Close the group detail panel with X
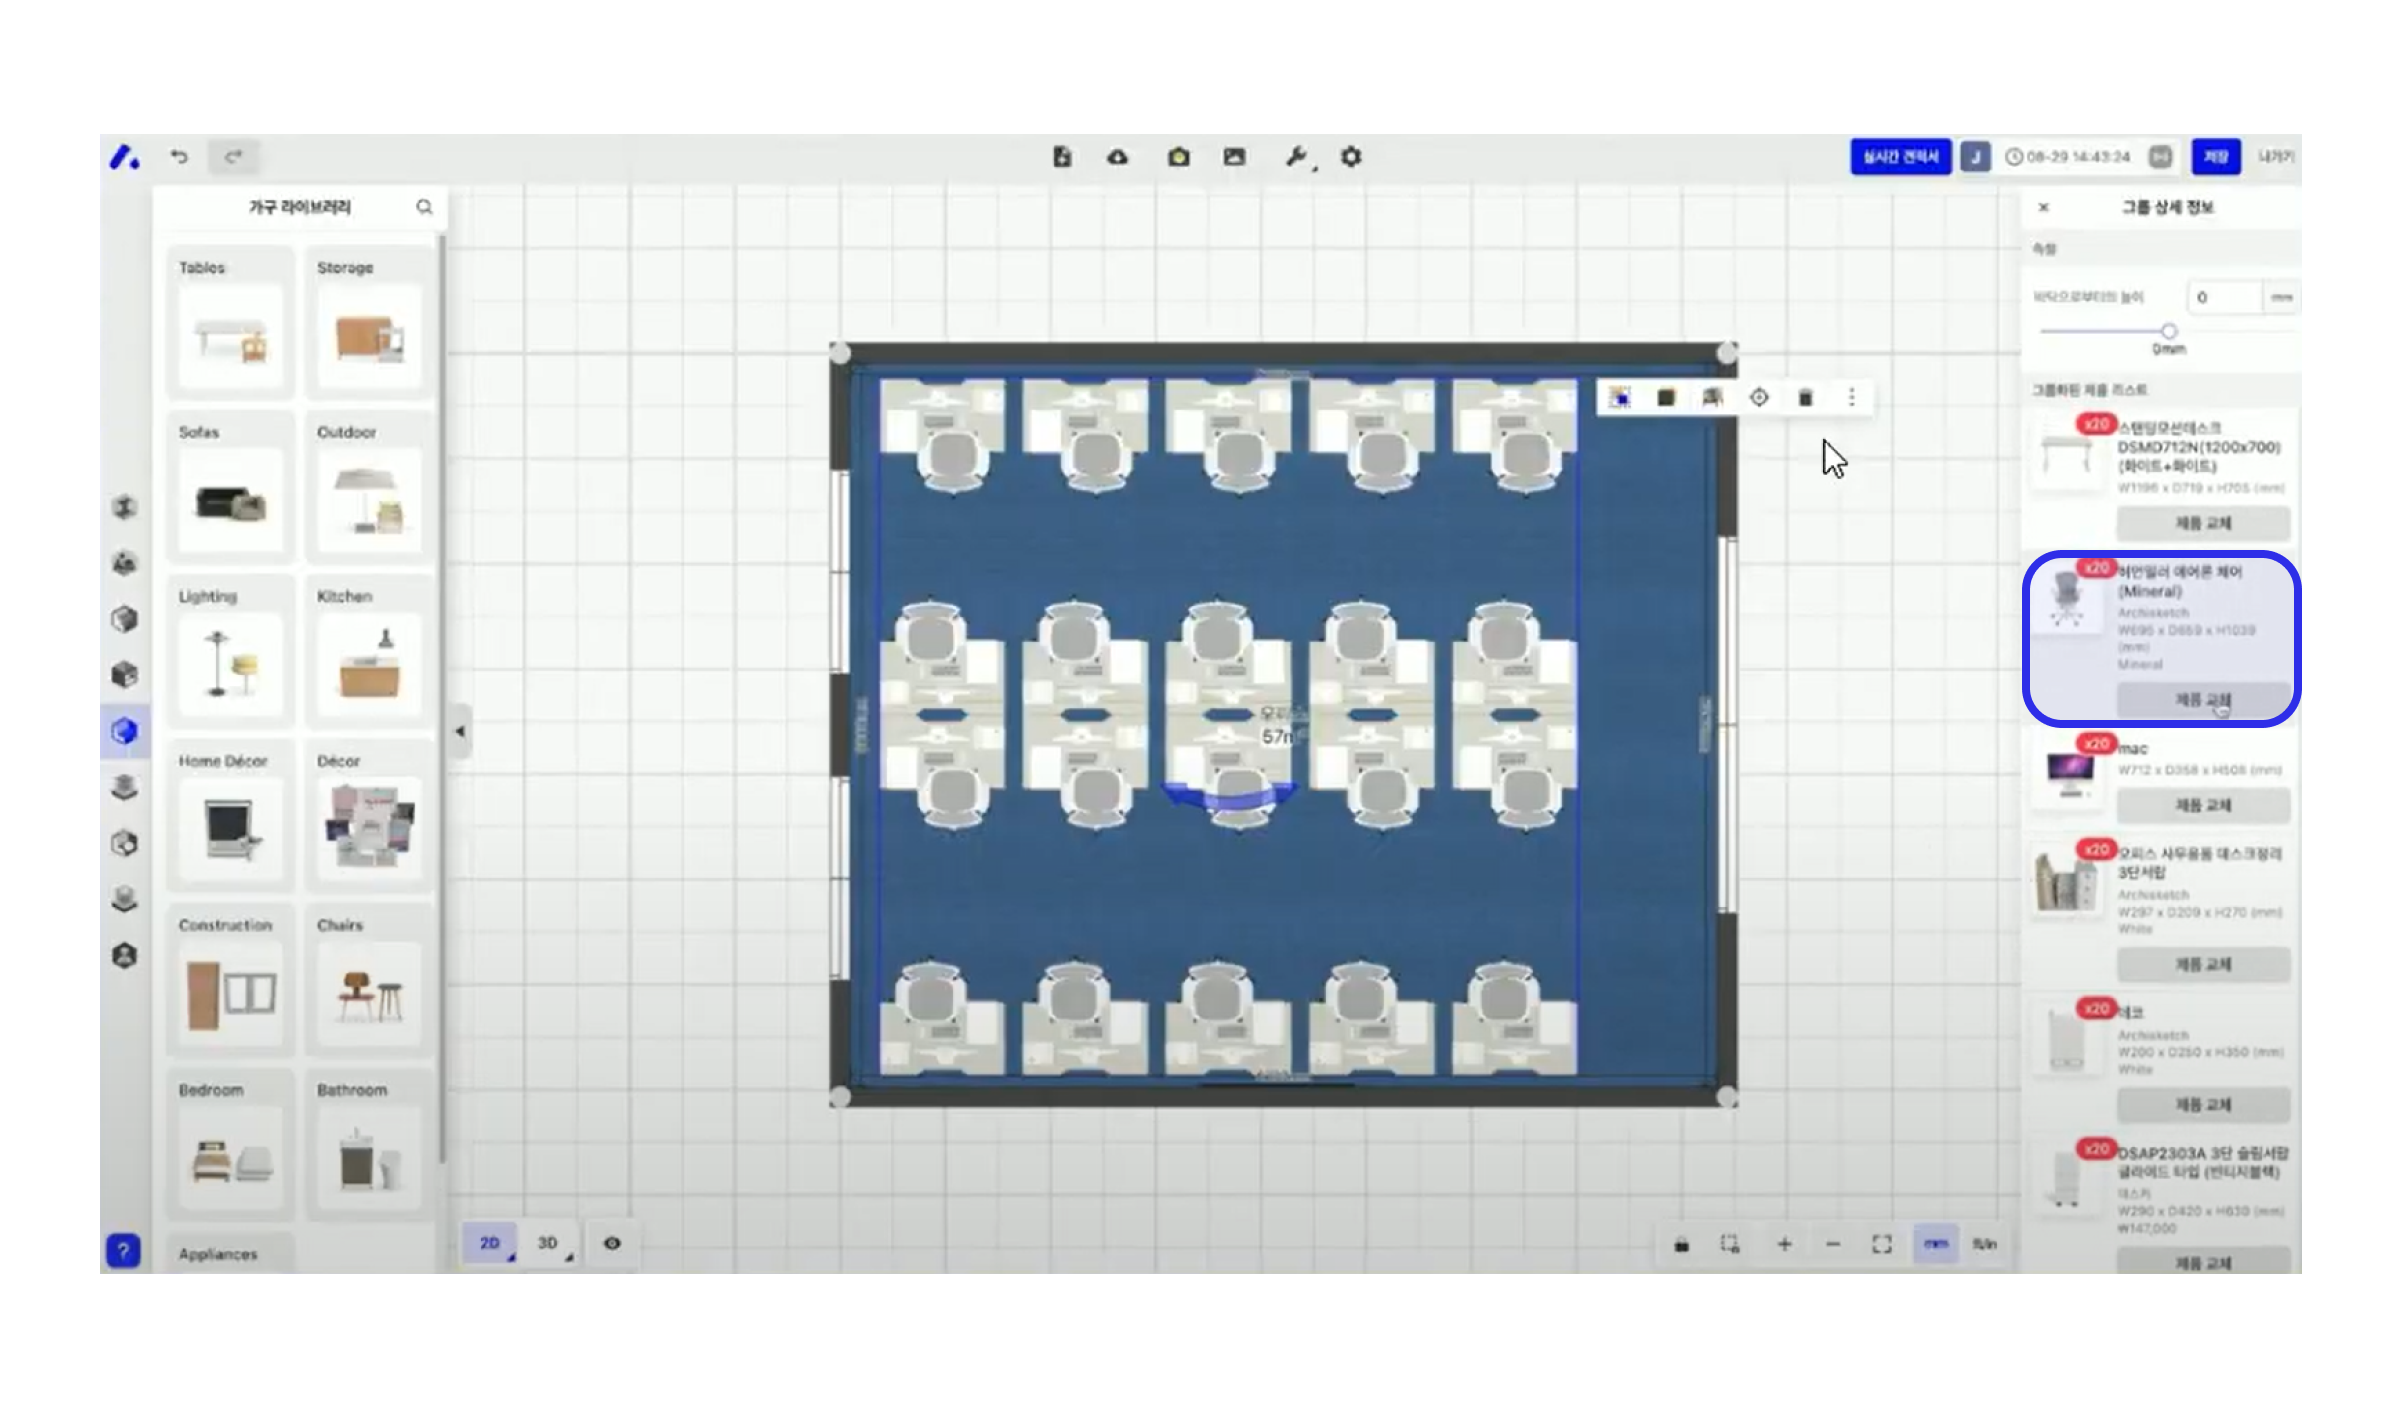This screenshot has height=1408, width=2400. [2044, 207]
